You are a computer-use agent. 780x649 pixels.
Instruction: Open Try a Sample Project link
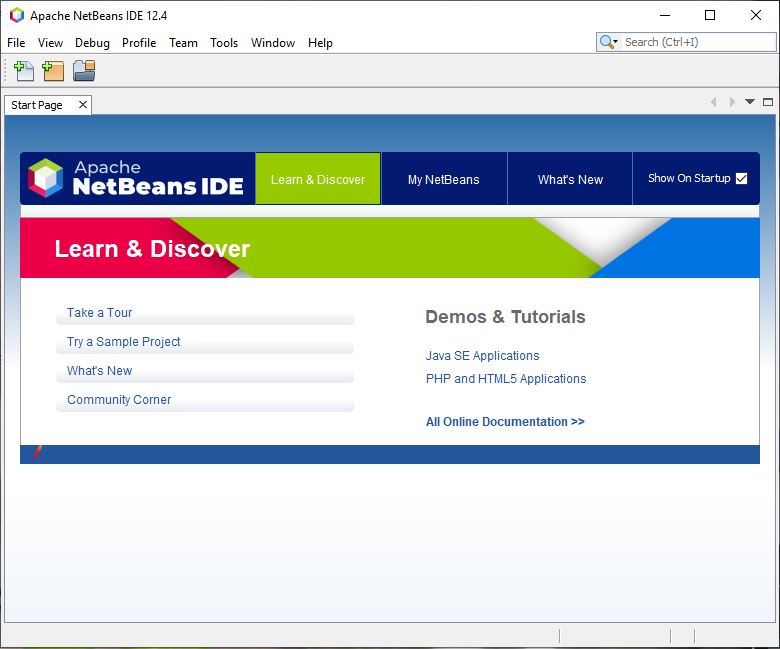coord(123,342)
